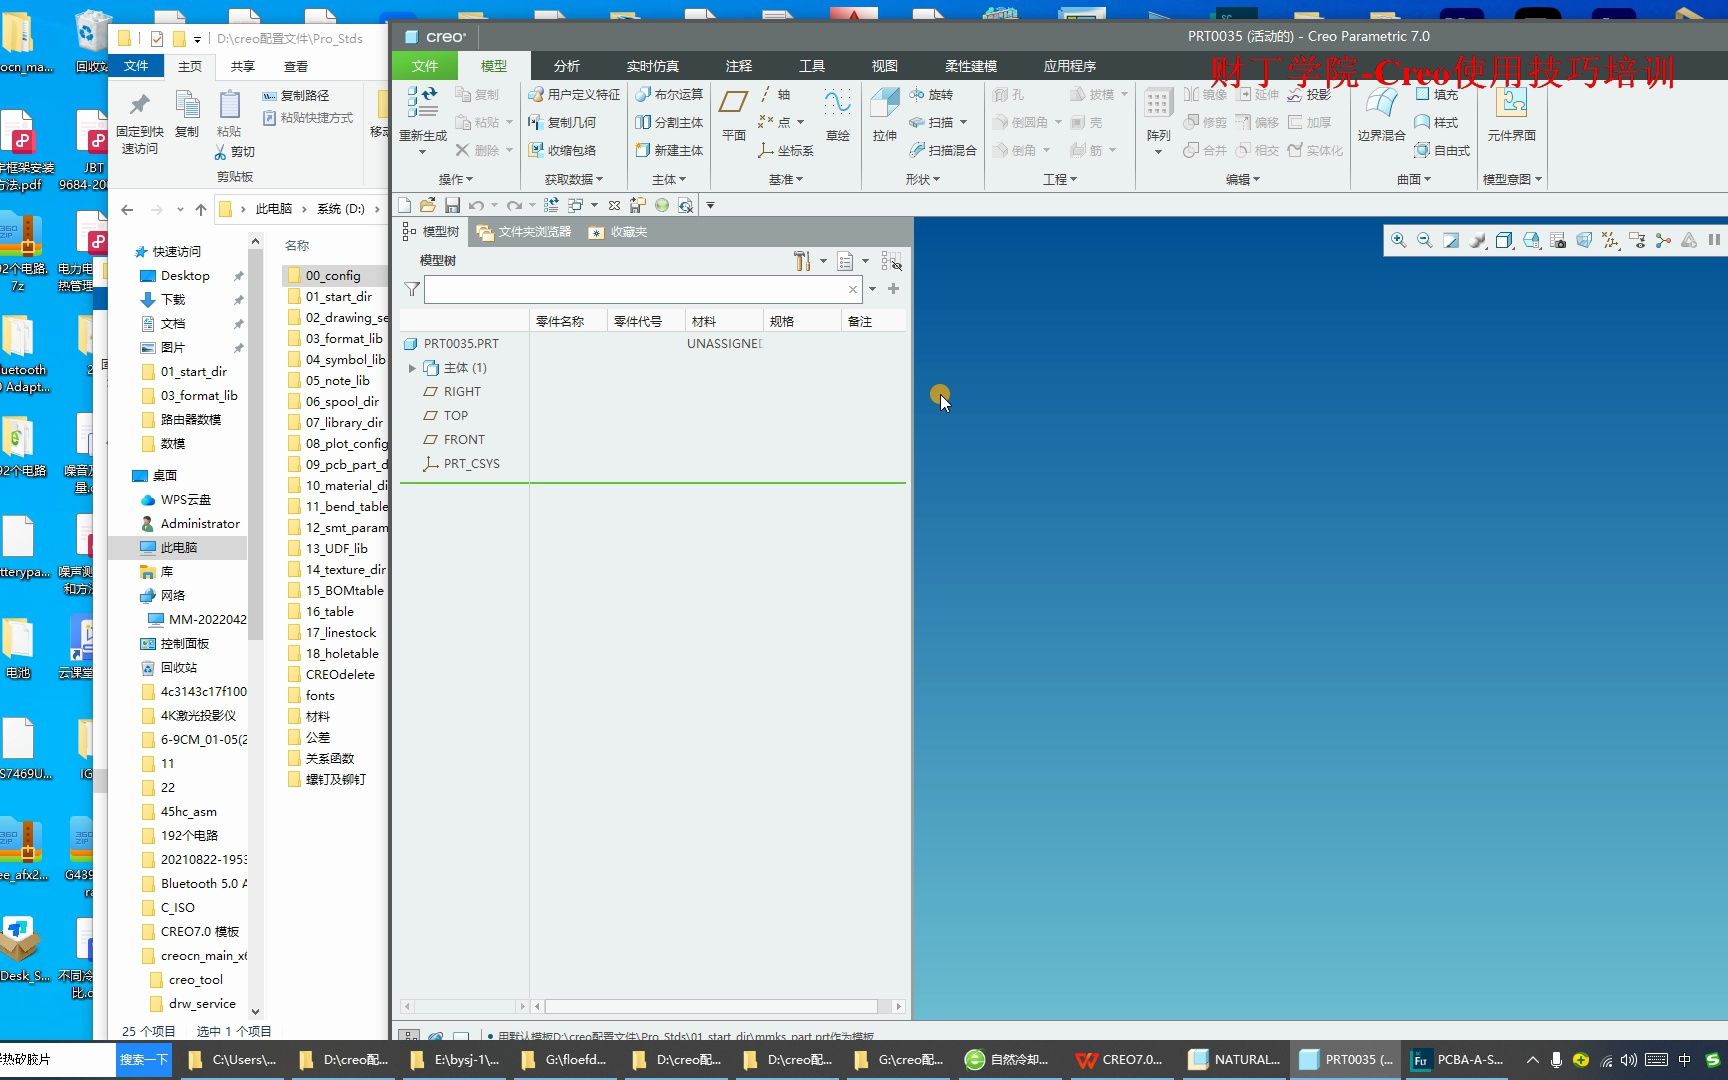Click the volume icon in system tray

click(x=1629, y=1060)
